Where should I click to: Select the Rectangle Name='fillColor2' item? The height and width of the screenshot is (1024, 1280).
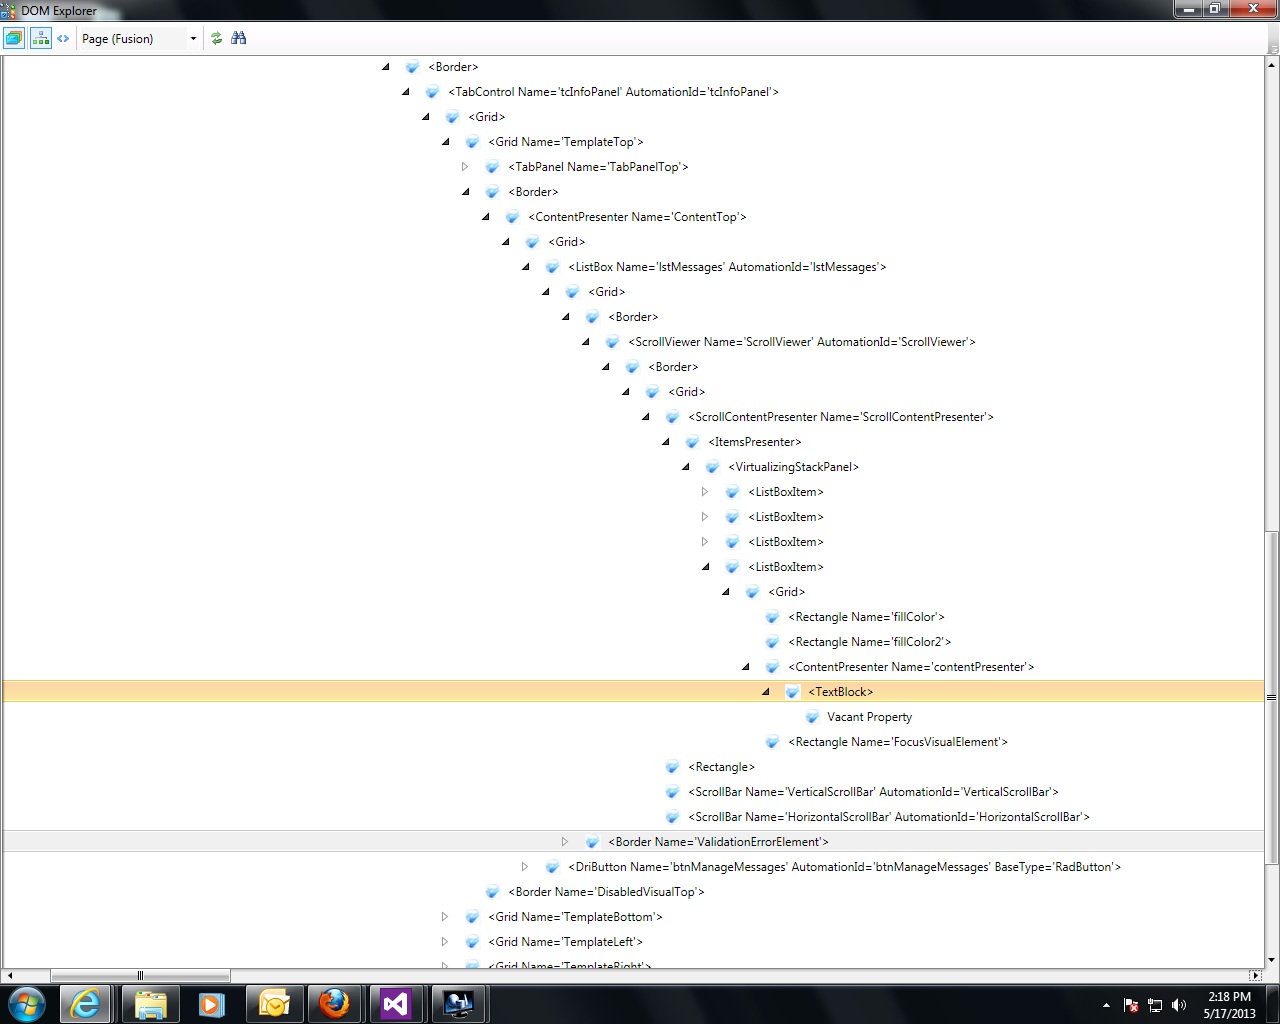869,642
